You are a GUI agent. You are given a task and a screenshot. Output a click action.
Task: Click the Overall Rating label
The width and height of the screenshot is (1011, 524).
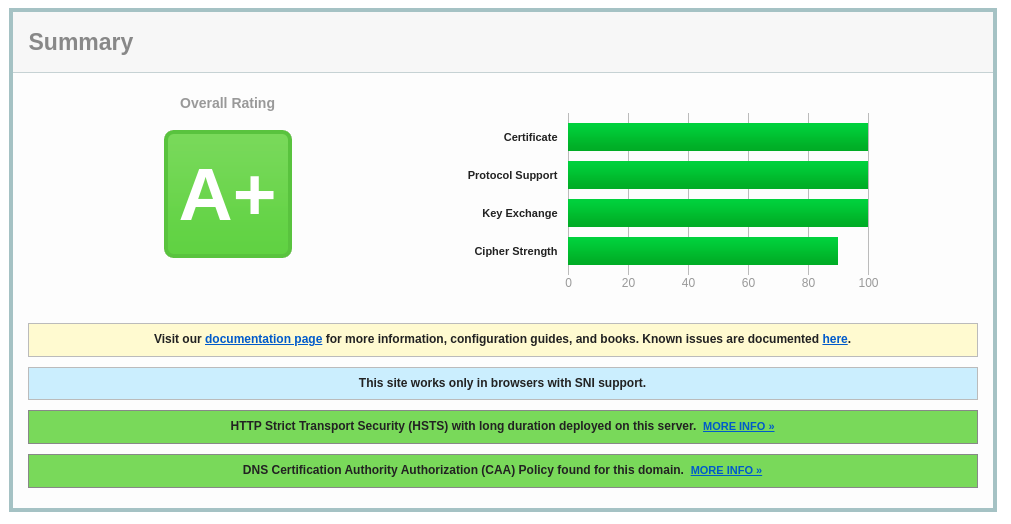(x=227, y=103)
